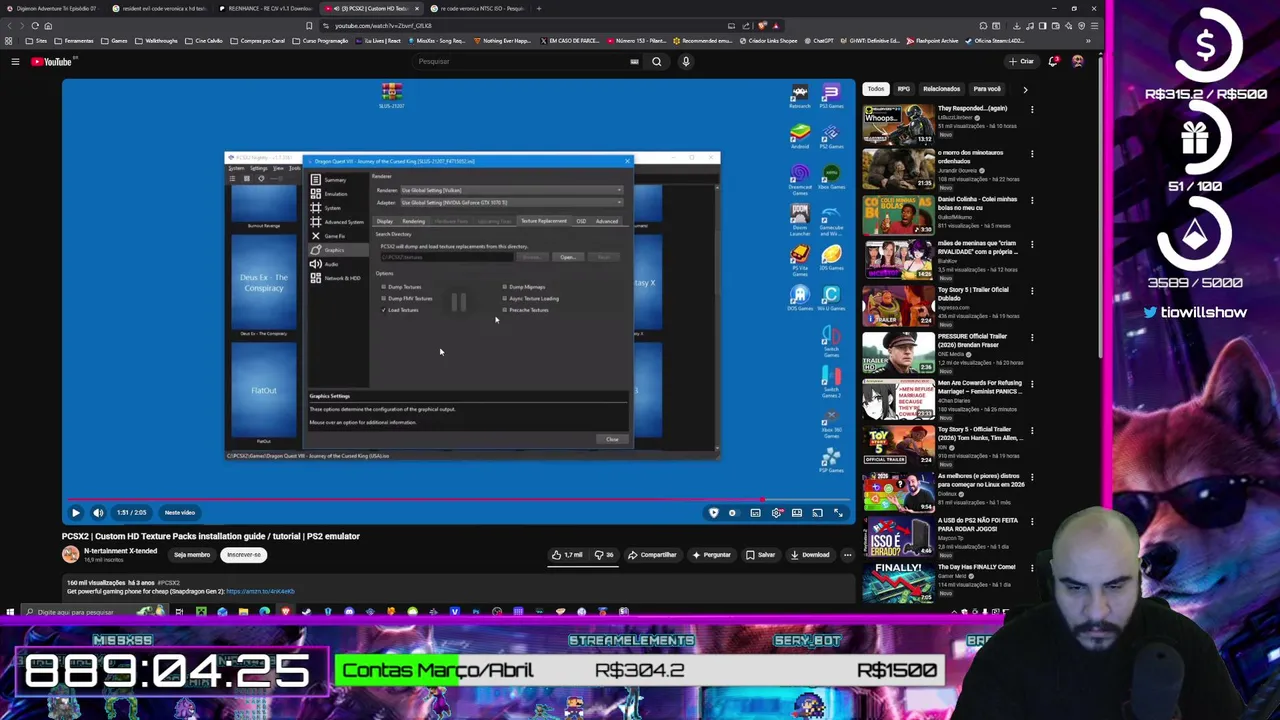Click the magnifier search button
Viewport: 1280px width, 720px height.
pyautogui.click(x=657, y=62)
